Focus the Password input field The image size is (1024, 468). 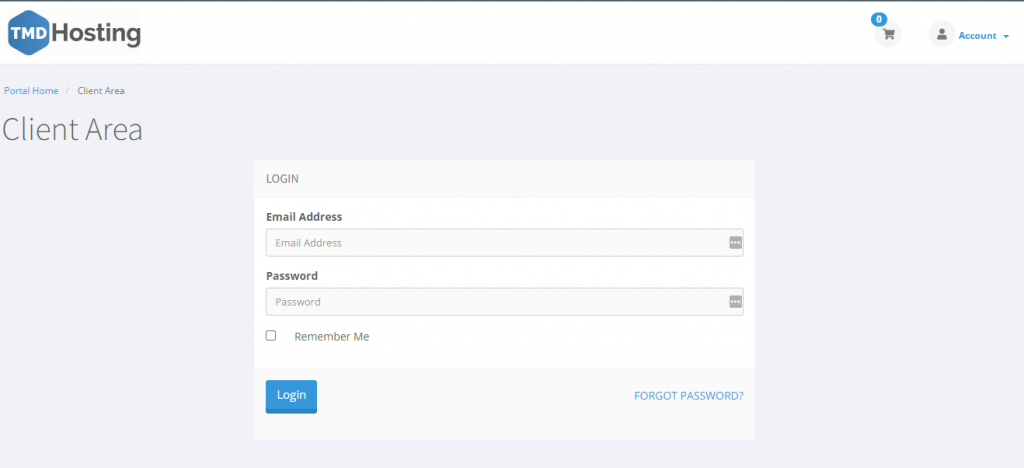[x=495, y=302]
